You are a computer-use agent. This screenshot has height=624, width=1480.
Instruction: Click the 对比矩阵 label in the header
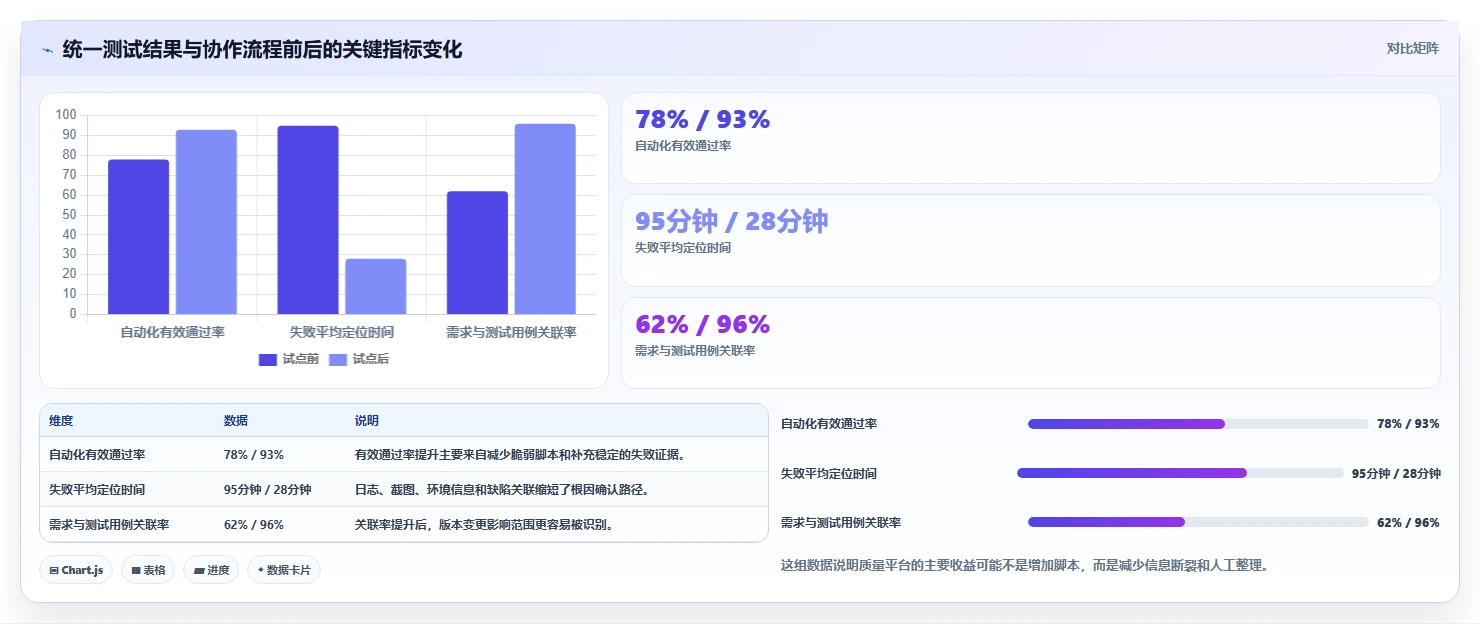pyautogui.click(x=1413, y=48)
